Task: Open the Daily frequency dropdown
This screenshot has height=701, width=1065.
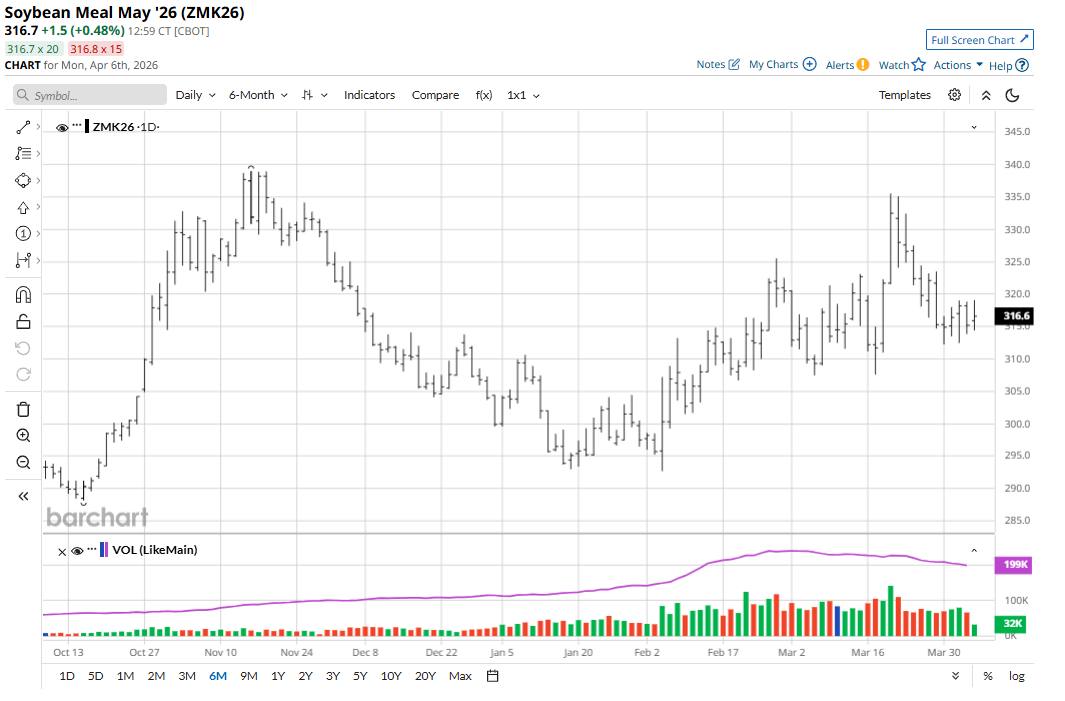Action: click(196, 95)
